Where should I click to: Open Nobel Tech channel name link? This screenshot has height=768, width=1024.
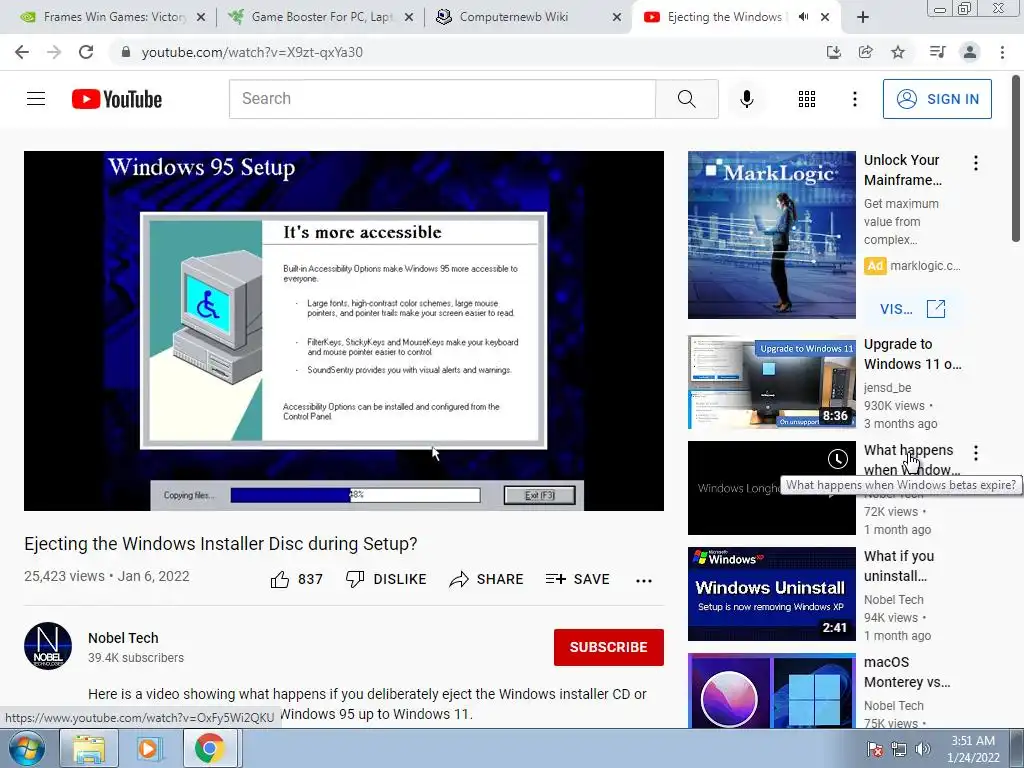click(123, 638)
